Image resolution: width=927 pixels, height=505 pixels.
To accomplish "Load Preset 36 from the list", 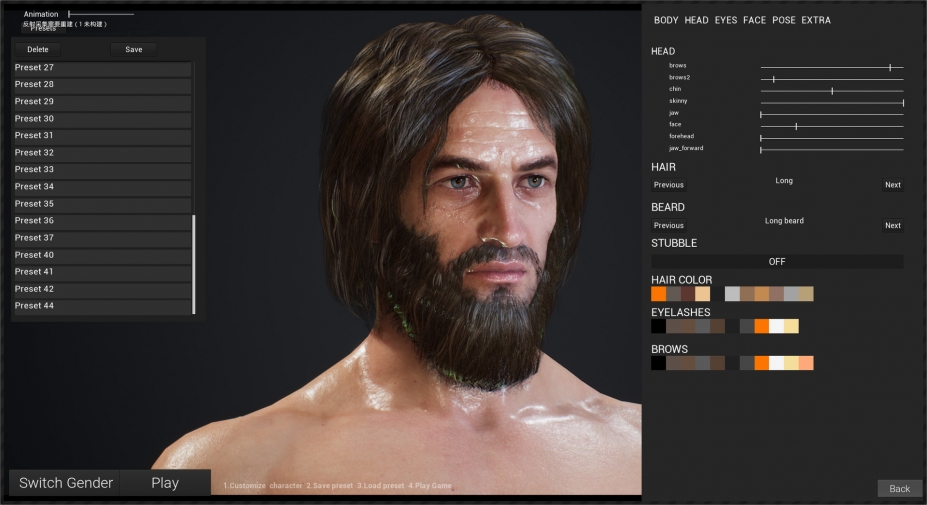I will point(101,221).
